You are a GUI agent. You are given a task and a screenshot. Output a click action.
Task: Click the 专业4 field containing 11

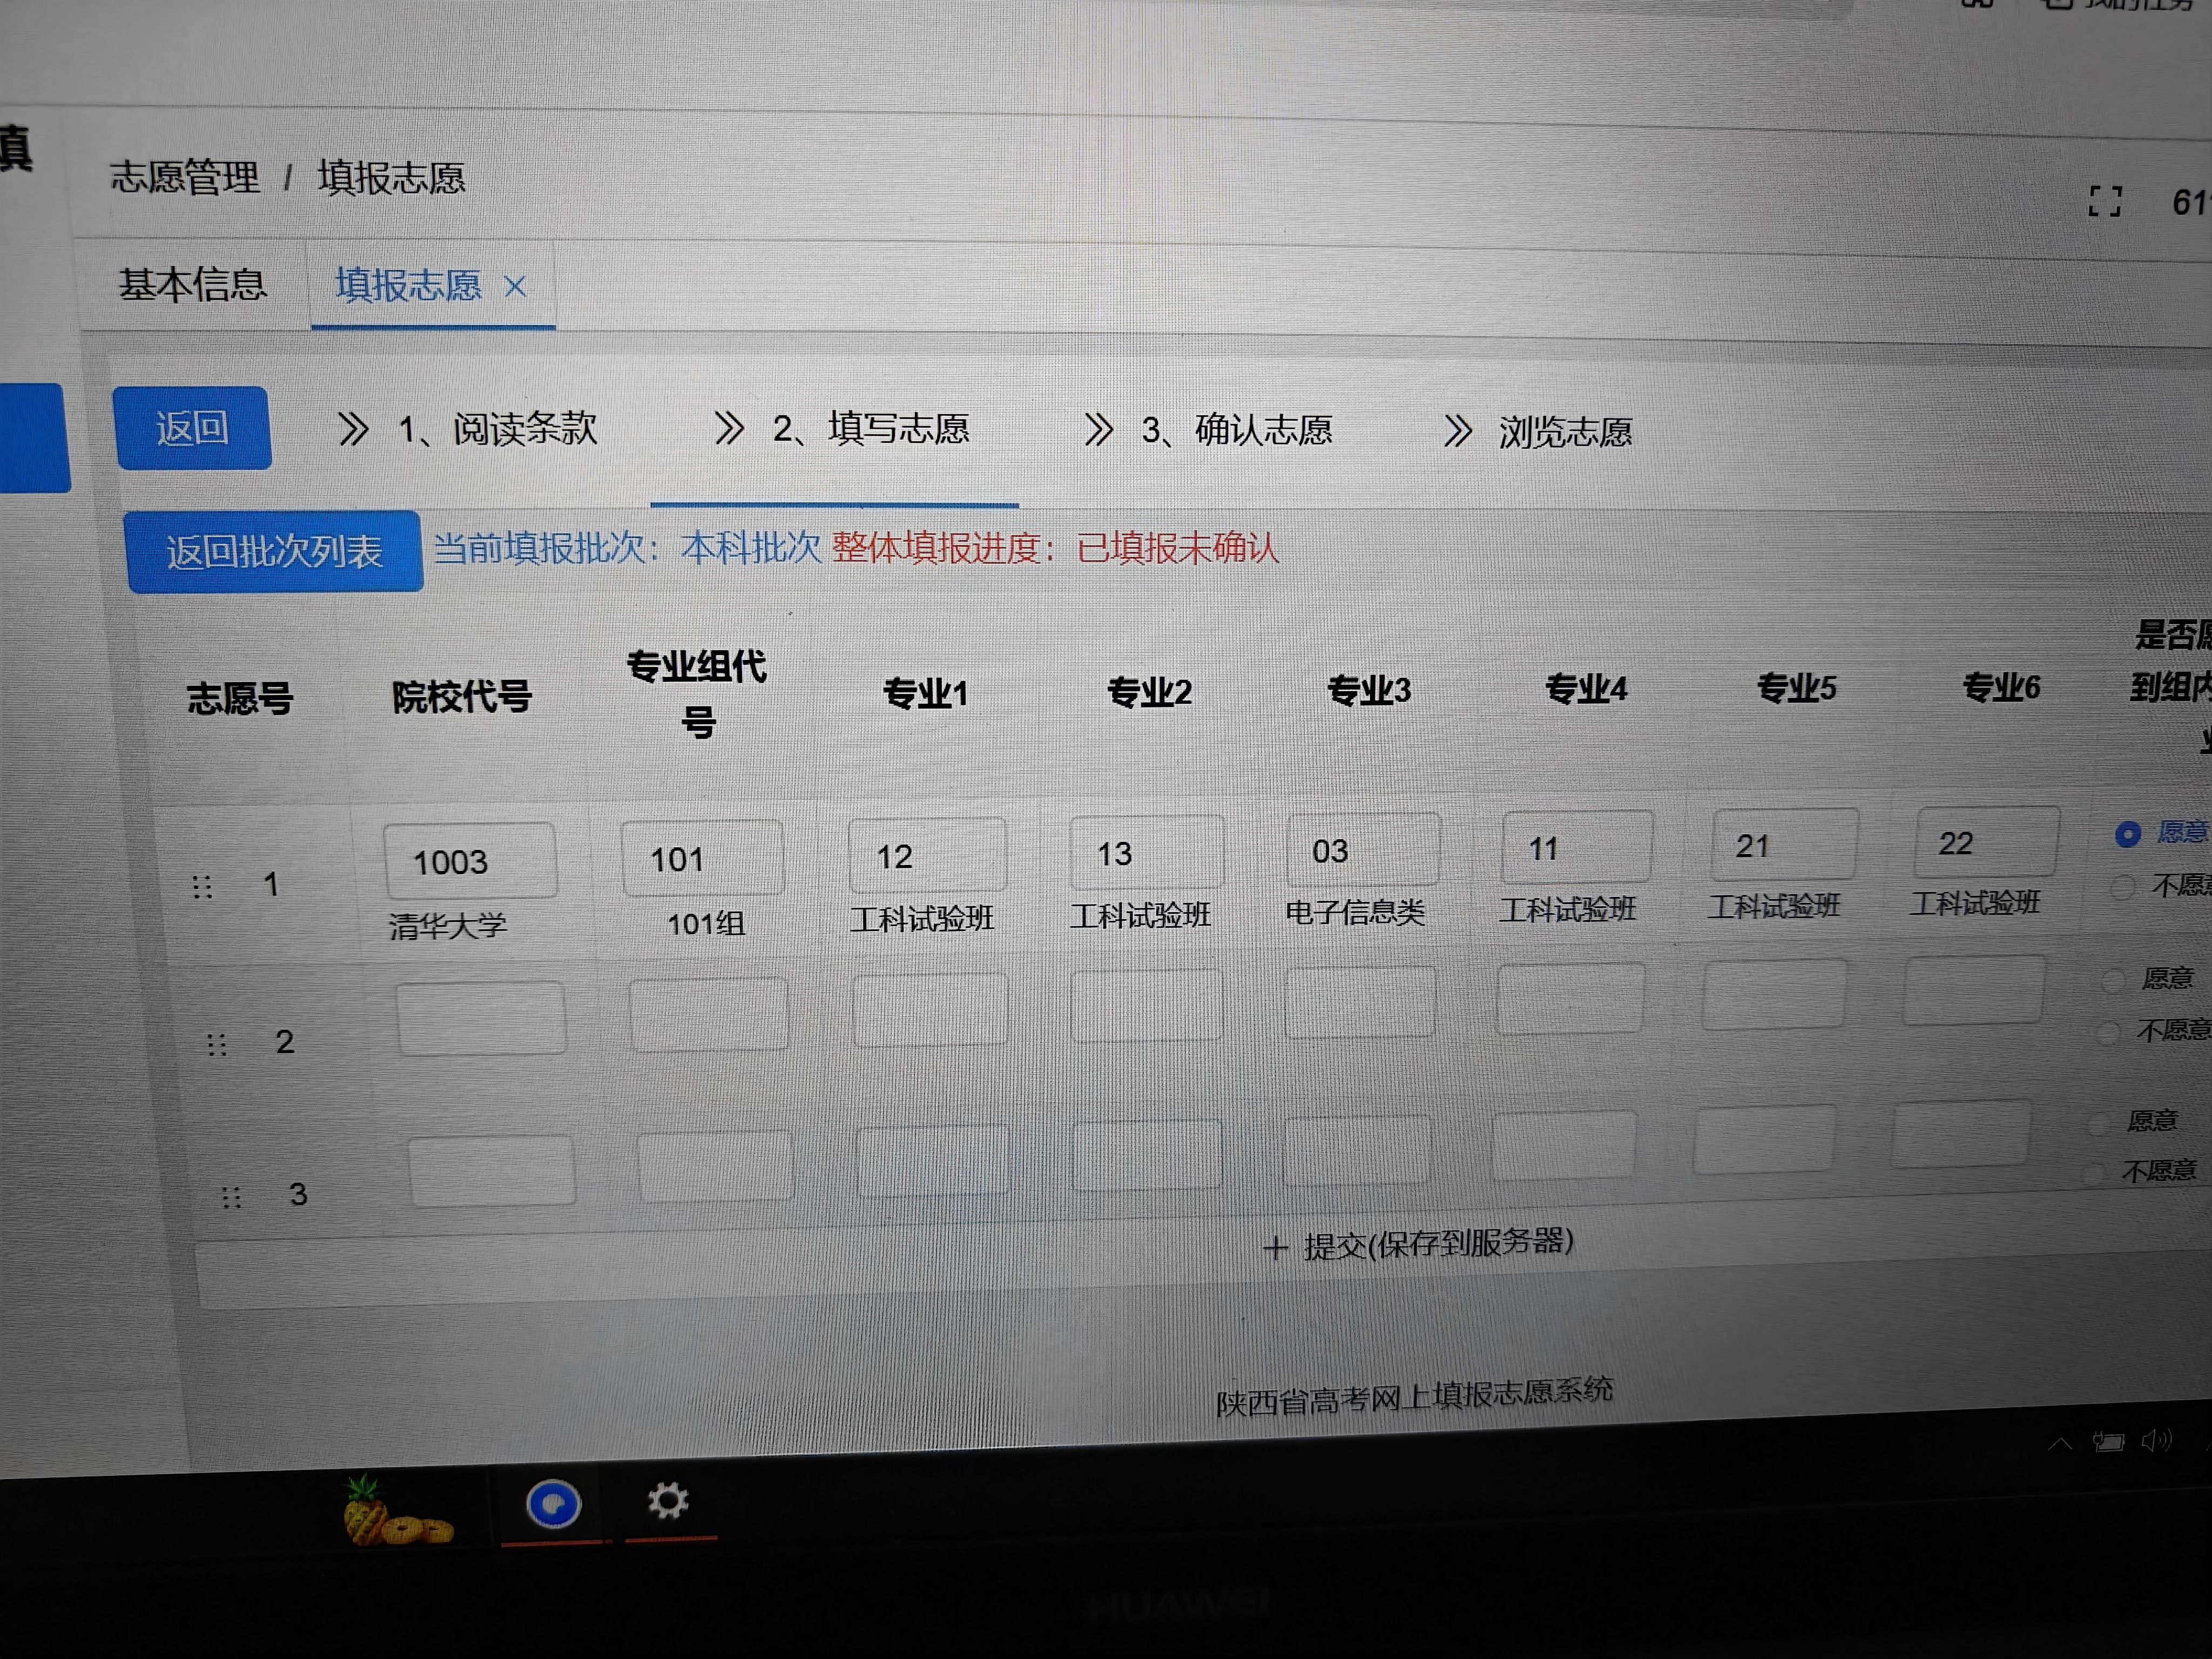[1576, 846]
